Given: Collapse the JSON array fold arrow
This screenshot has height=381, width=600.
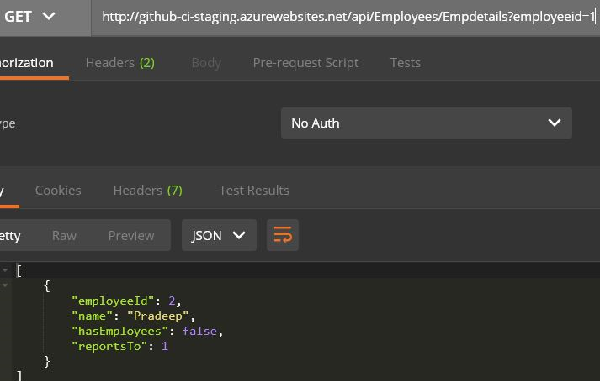Looking at the screenshot, I should click(5, 270).
